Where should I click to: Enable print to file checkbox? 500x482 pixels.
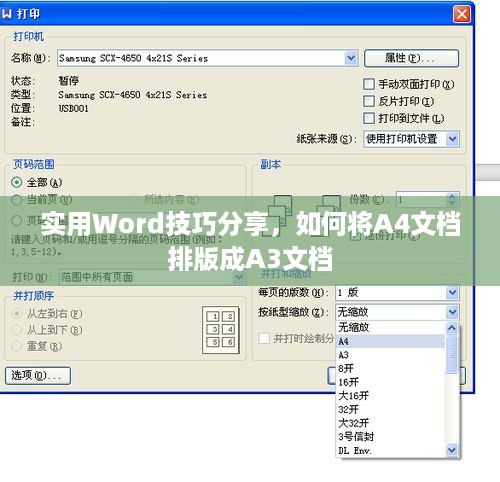coord(369,118)
